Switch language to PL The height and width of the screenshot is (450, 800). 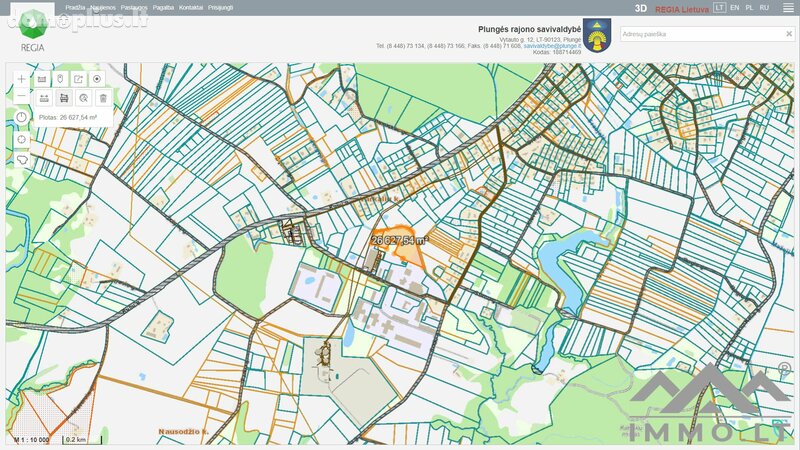point(749,8)
